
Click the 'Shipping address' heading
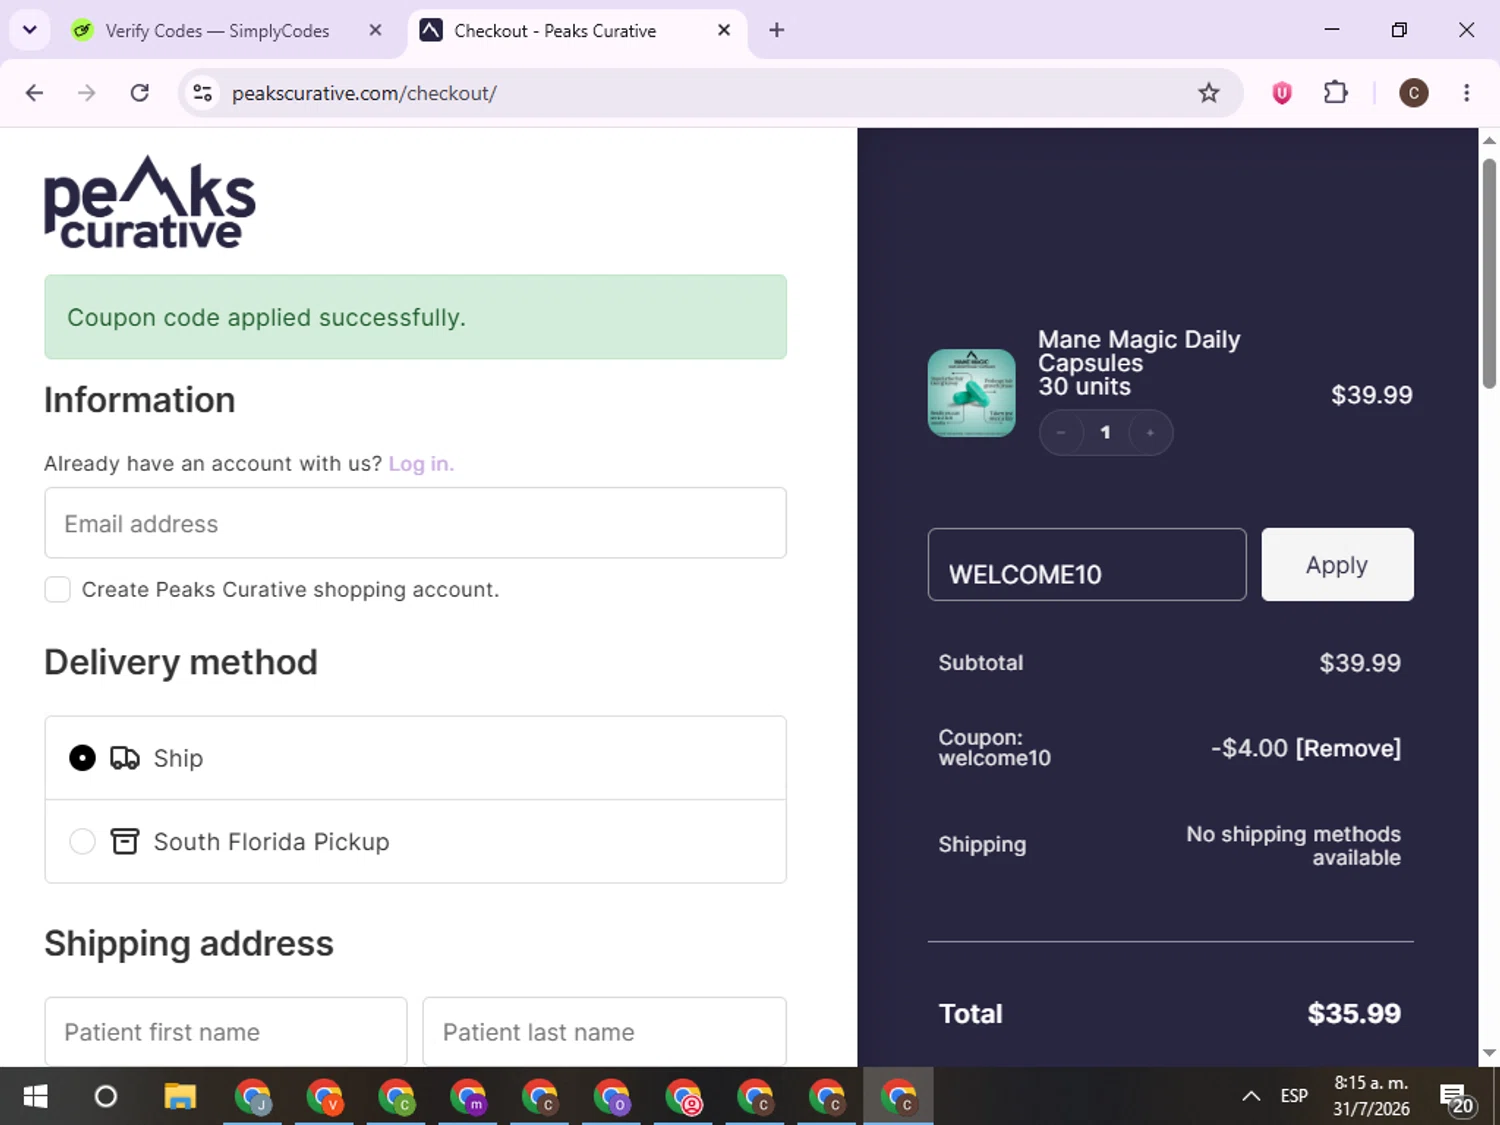(189, 943)
